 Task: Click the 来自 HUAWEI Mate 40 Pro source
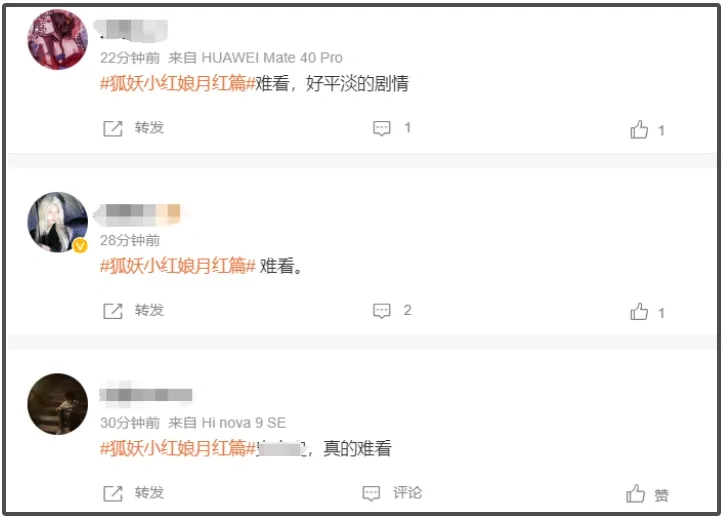point(255,58)
